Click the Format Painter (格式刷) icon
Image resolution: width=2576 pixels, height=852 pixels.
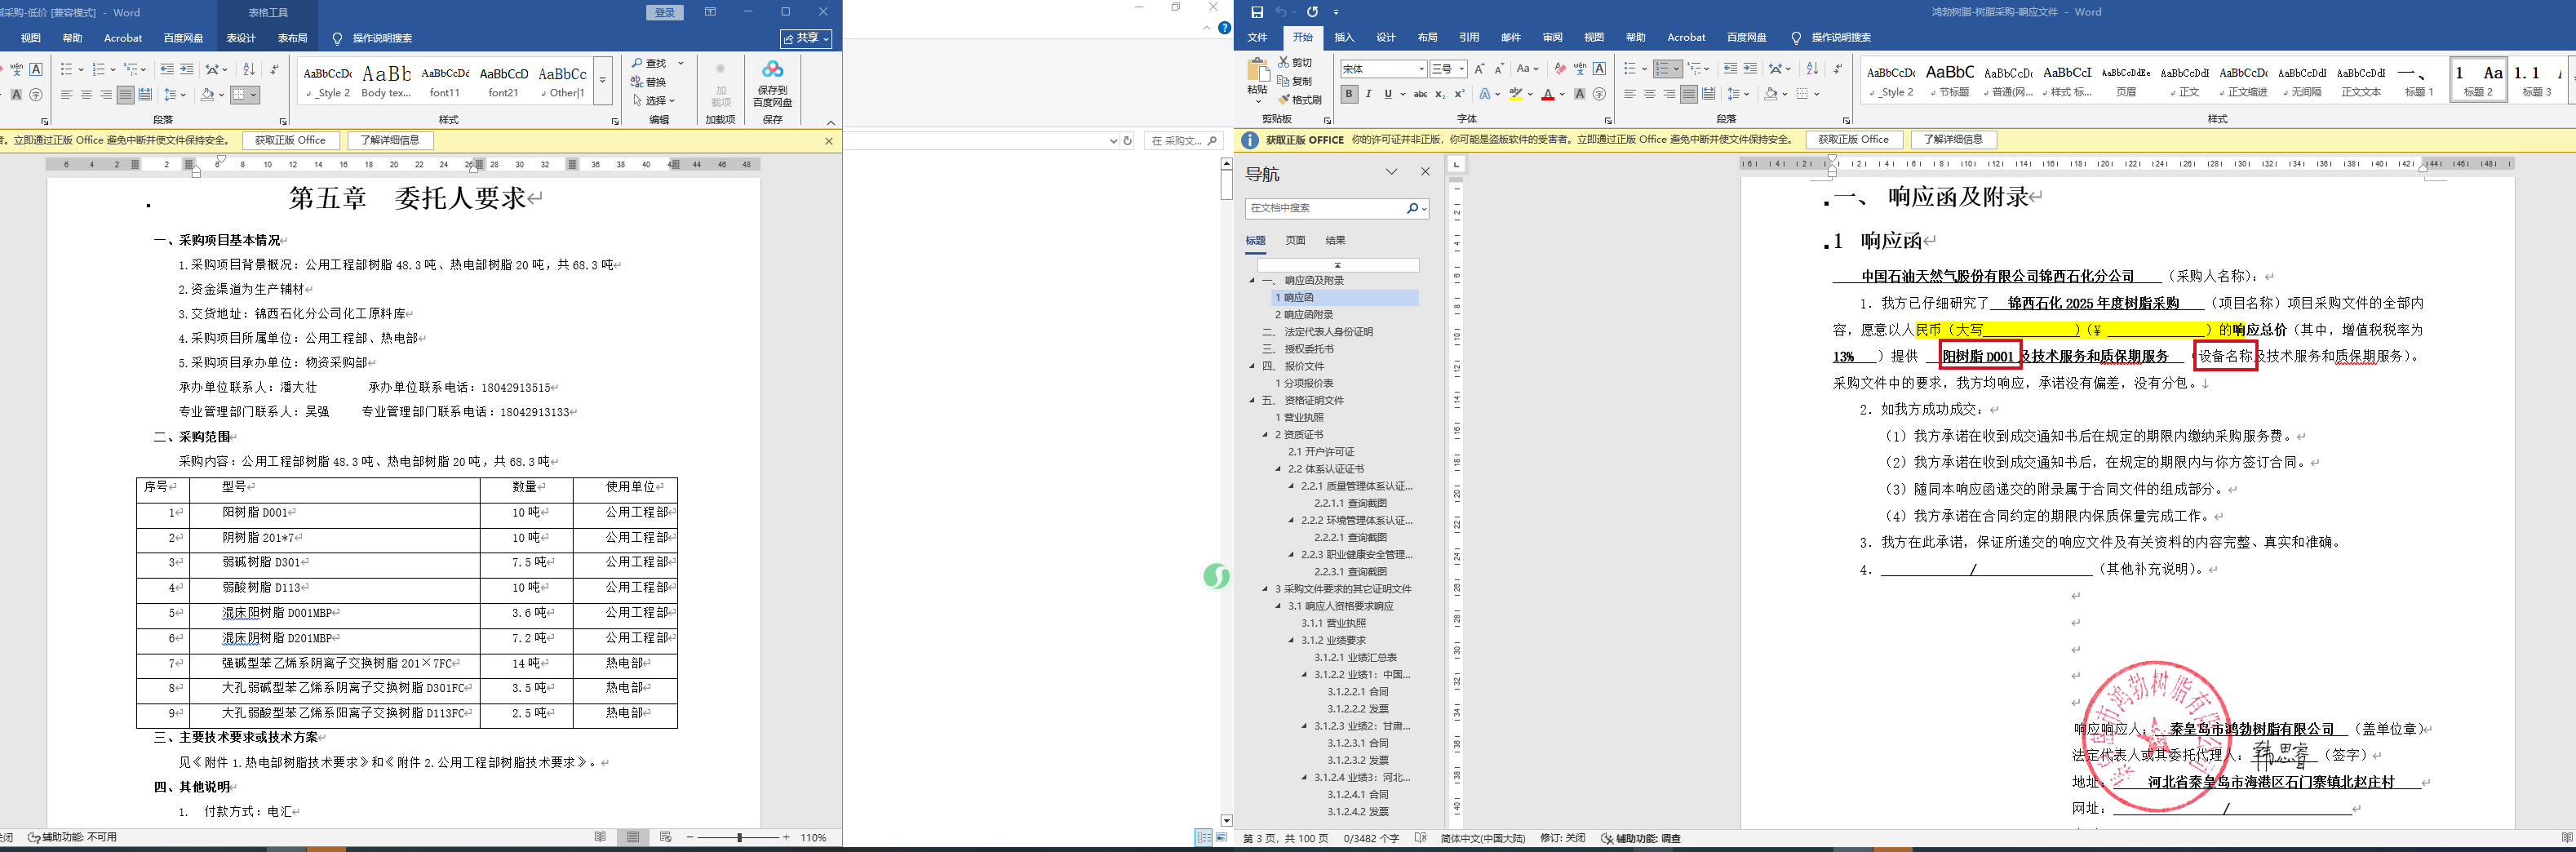(x=1284, y=100)
